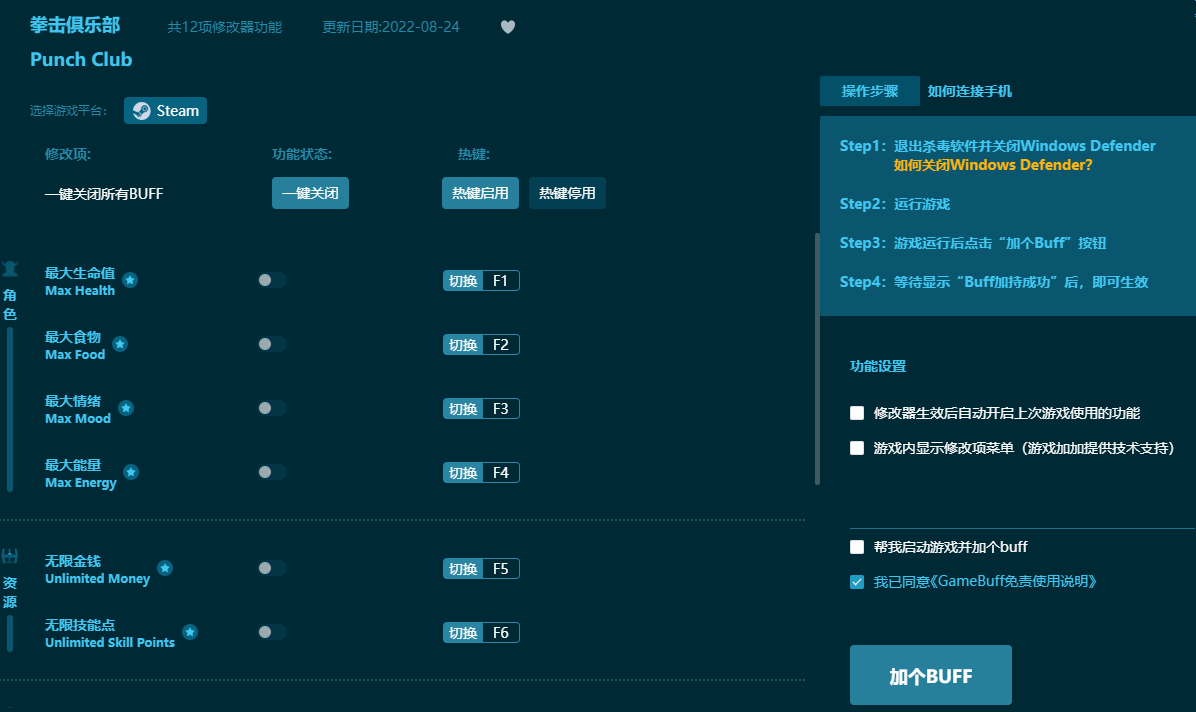
Task: Toggle the Max Health switch
Action: (272, 280)
